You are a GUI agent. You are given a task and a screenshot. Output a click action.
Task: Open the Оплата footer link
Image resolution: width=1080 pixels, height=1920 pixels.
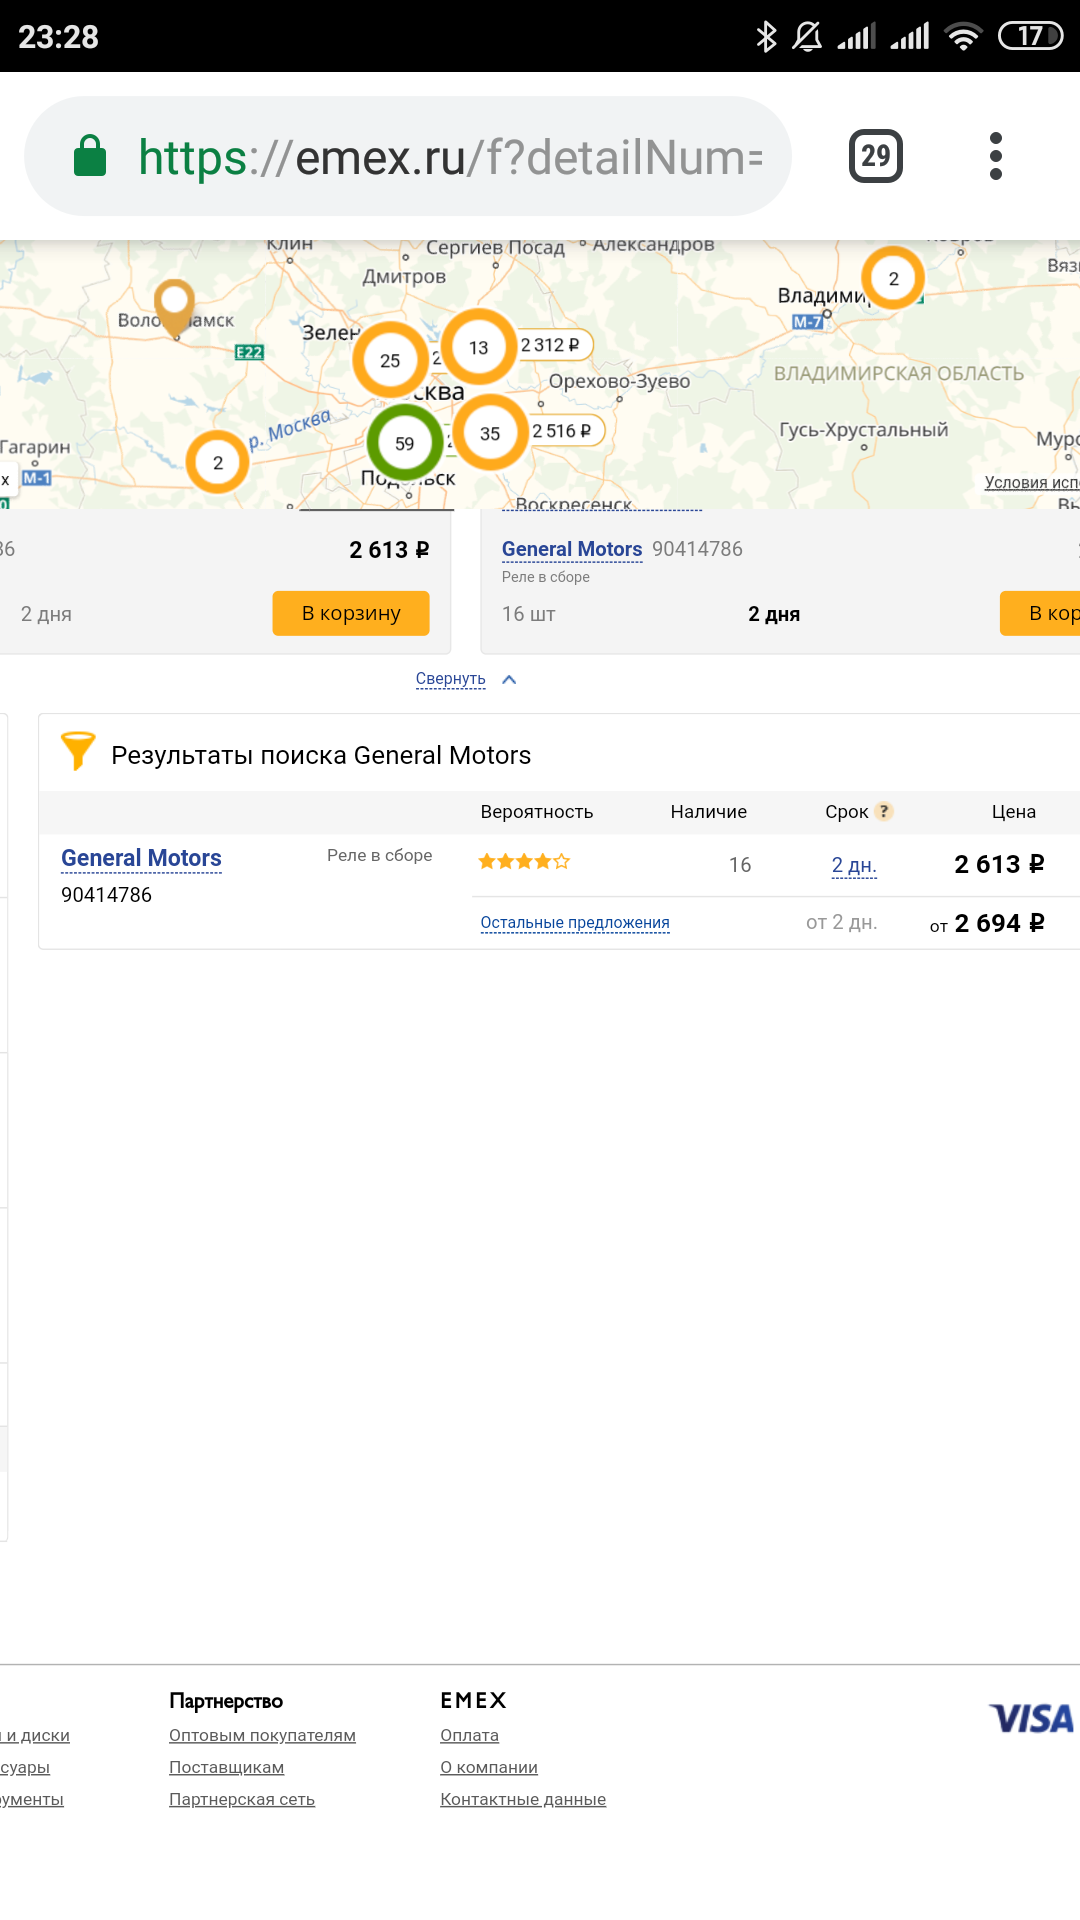469,1735
